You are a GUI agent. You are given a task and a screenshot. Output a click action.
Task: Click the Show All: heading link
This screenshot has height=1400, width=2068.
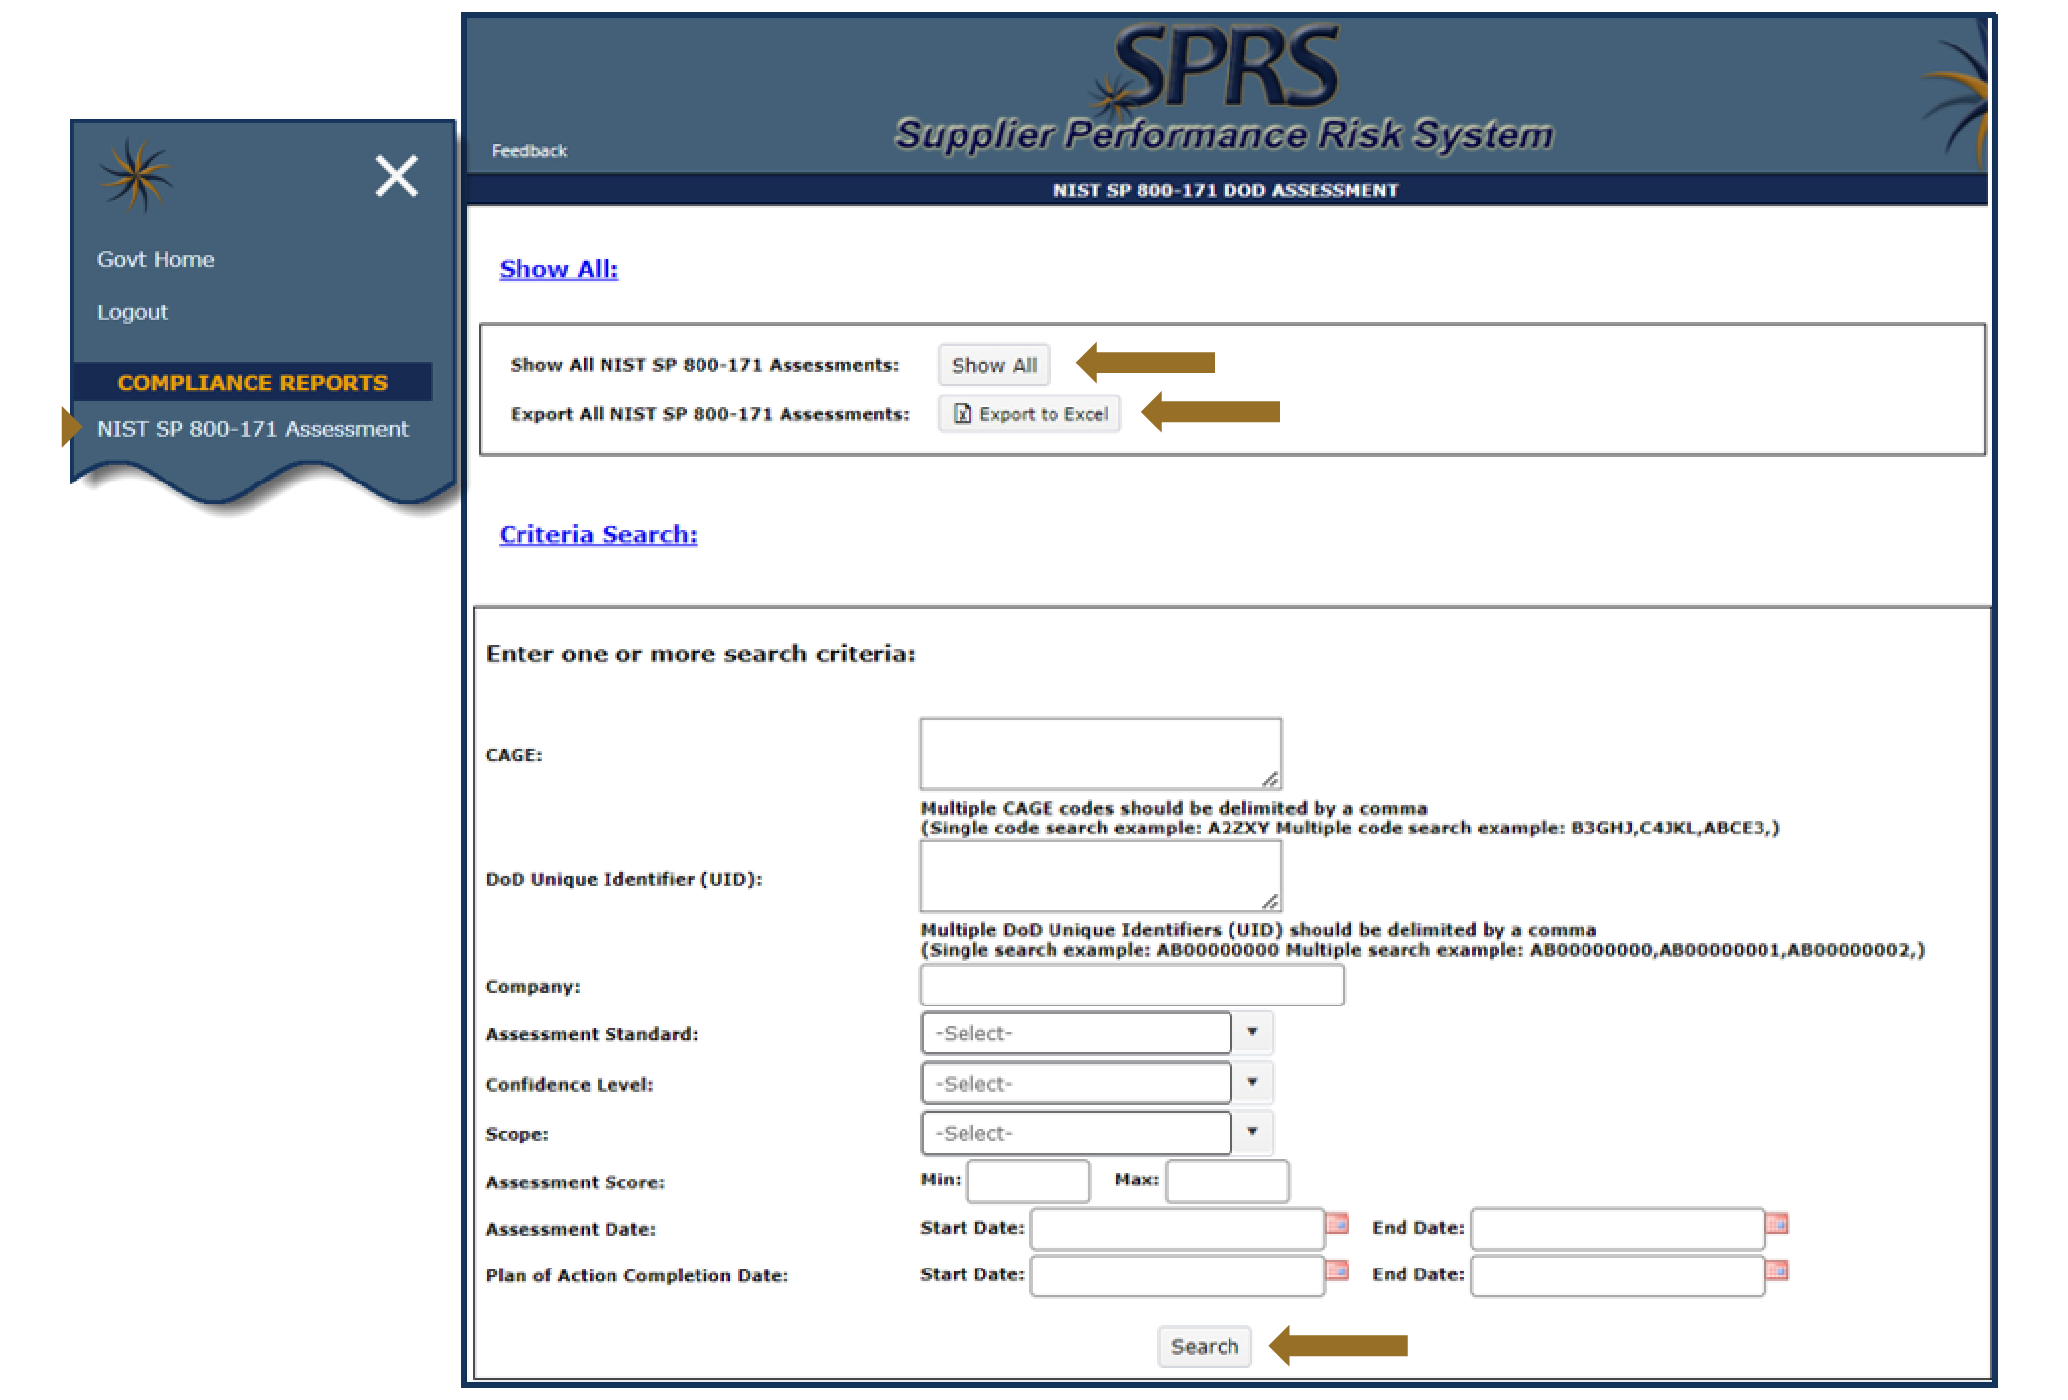558,269
